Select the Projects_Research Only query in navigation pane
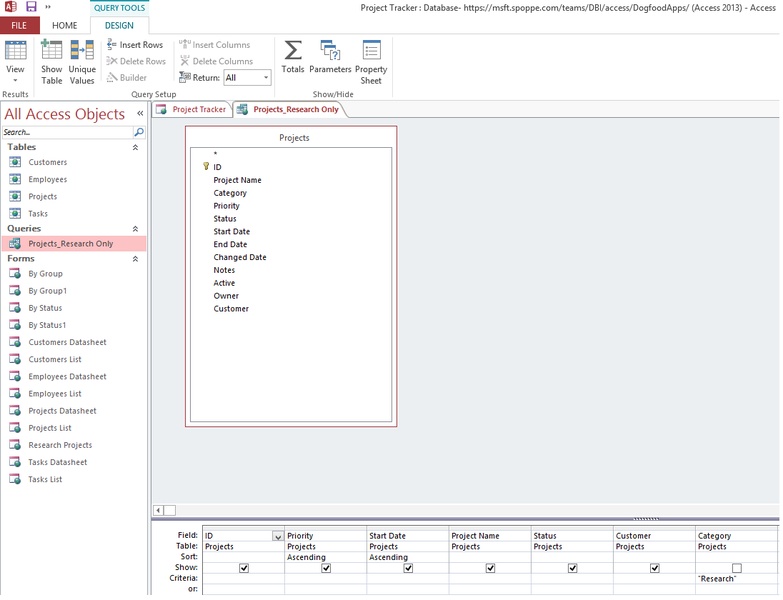Viewport: 783px width, 600px height. tap(74, 244)
